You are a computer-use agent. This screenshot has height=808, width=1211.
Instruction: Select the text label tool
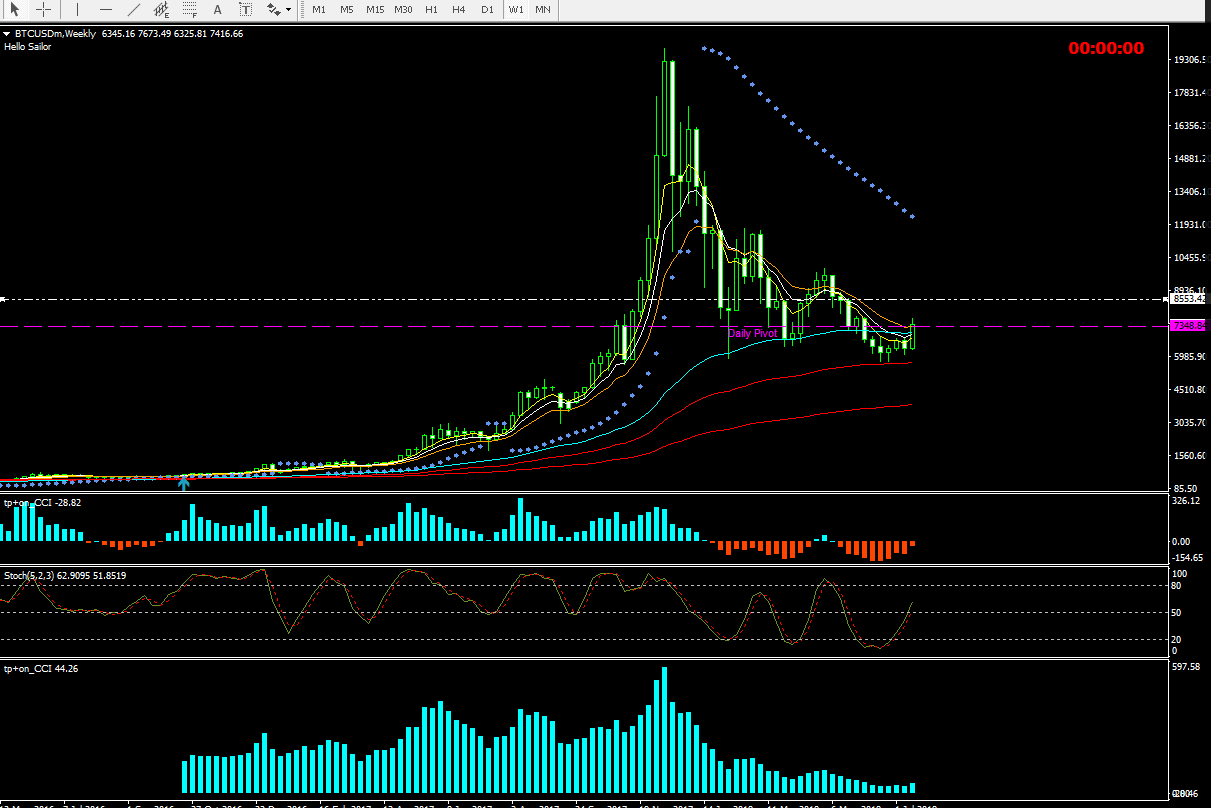[x=246, y=9]
